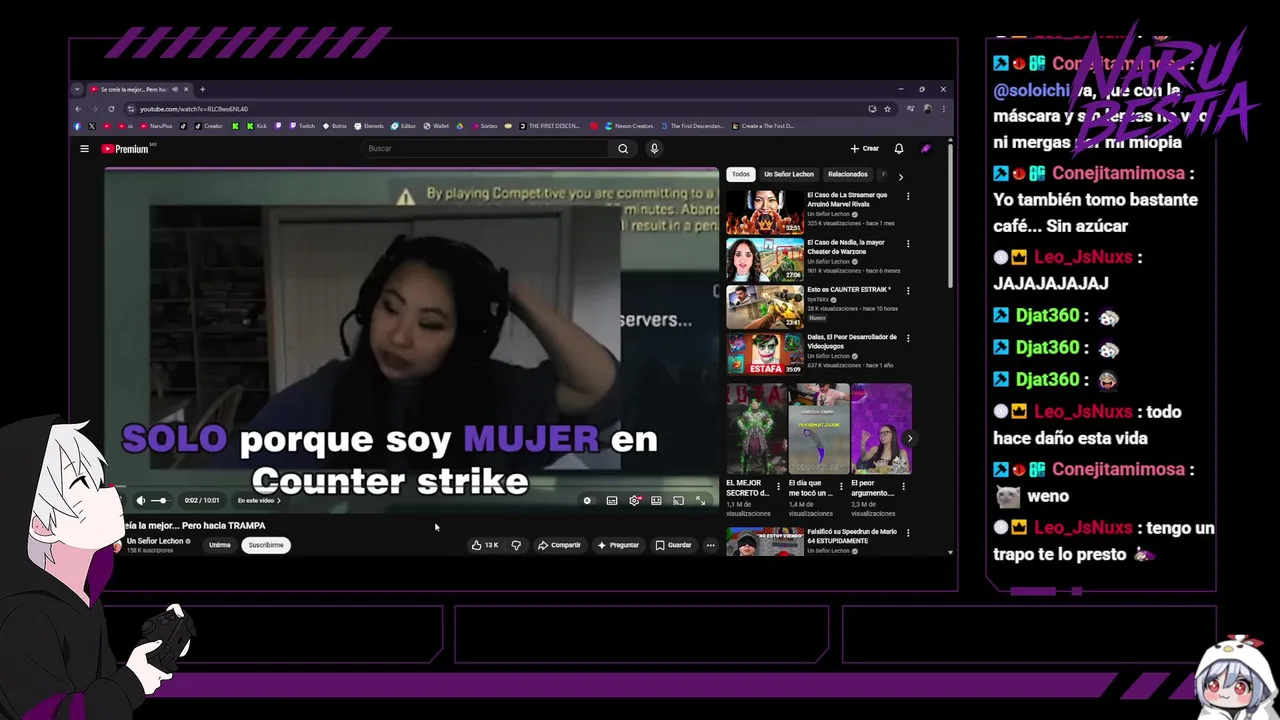The height and width of the screenshot is (720, 1280).
Task: Open the Nexon Creators bookmark
Action: click(x=628, y=126)
